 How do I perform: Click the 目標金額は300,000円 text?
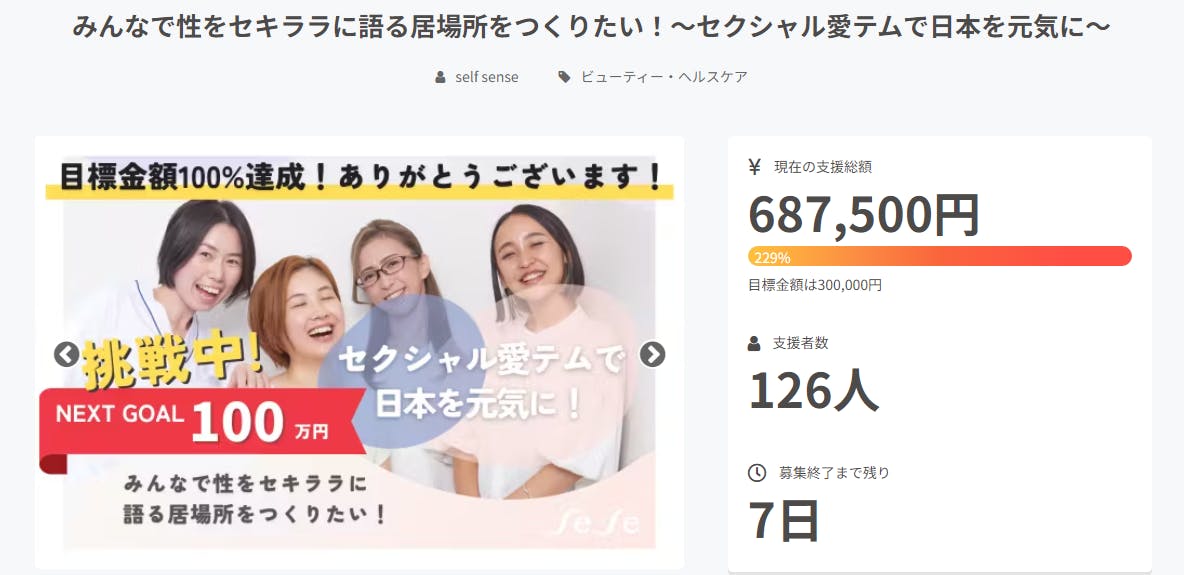pyautogui.click(x=815, y=286)
